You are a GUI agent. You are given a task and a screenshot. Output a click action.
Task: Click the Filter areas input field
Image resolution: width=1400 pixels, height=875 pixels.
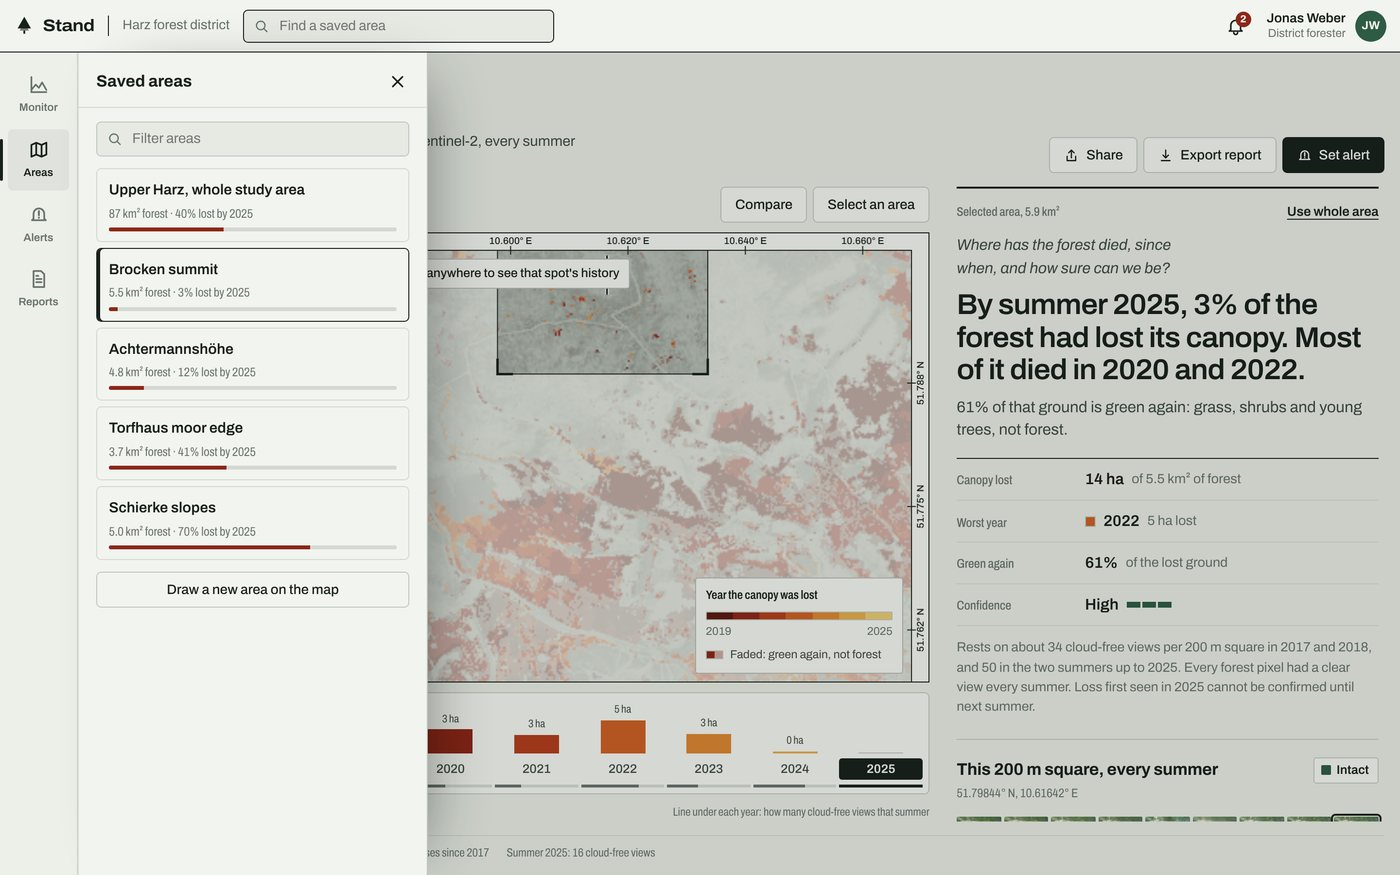[253, 139]
